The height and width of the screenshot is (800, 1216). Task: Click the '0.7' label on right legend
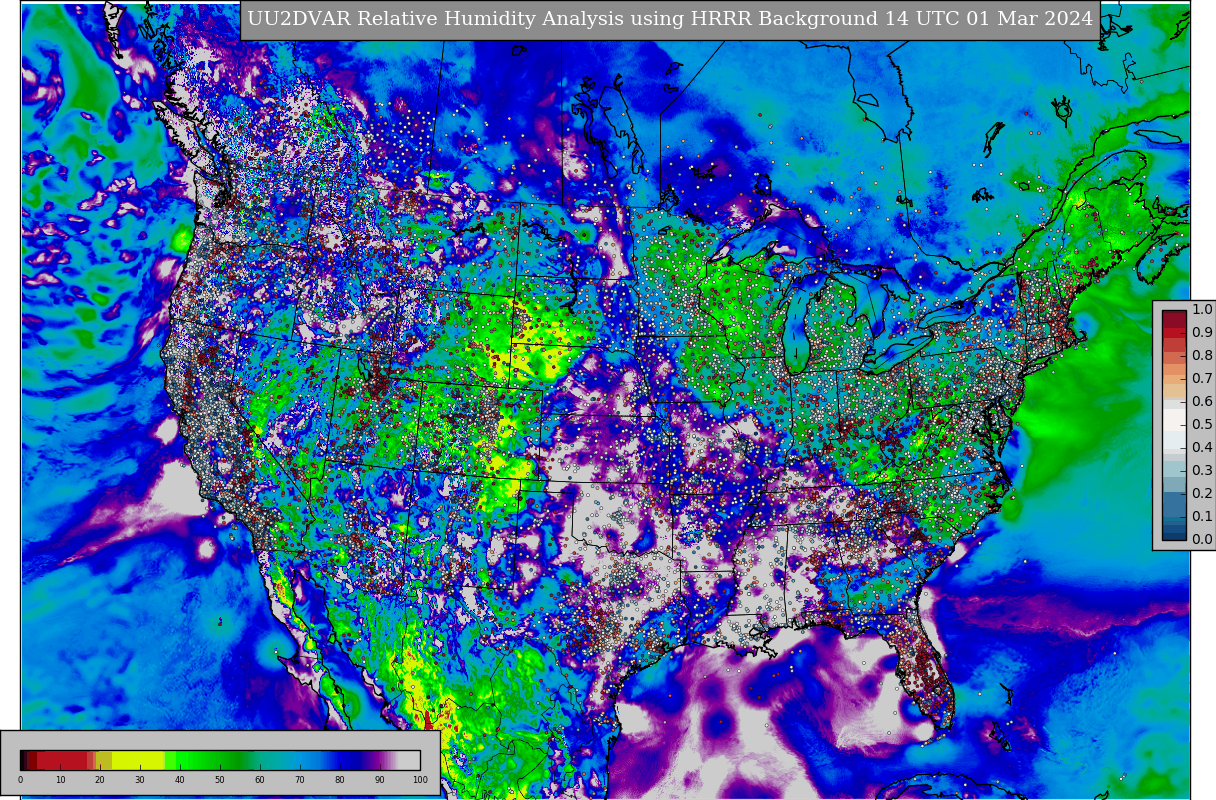pyautogui.click(x=1202, y=378)
